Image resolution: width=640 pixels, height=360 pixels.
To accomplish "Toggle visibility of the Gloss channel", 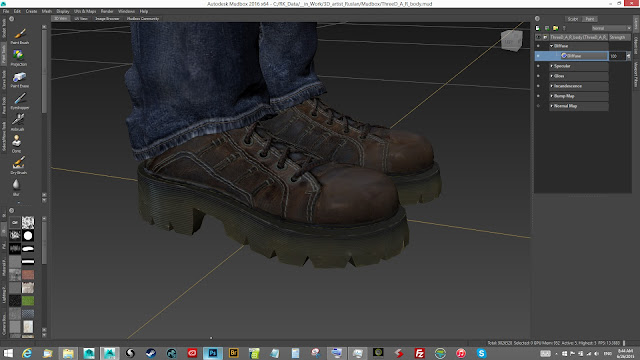I will 538,76.
